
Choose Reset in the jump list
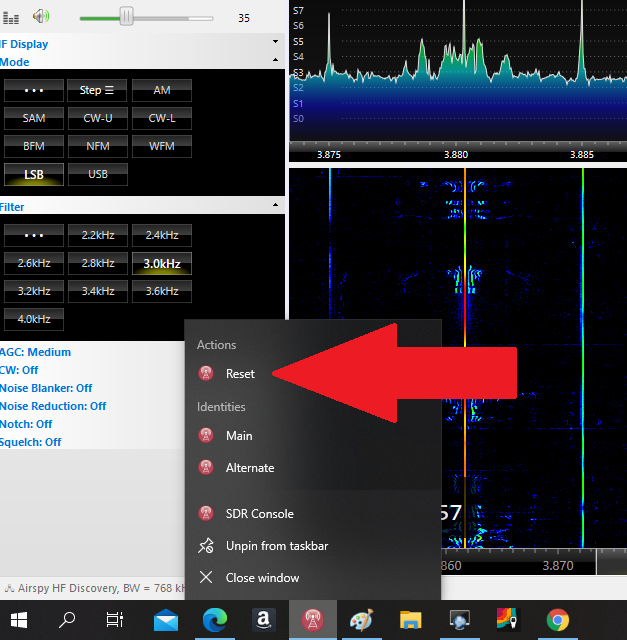240,374
